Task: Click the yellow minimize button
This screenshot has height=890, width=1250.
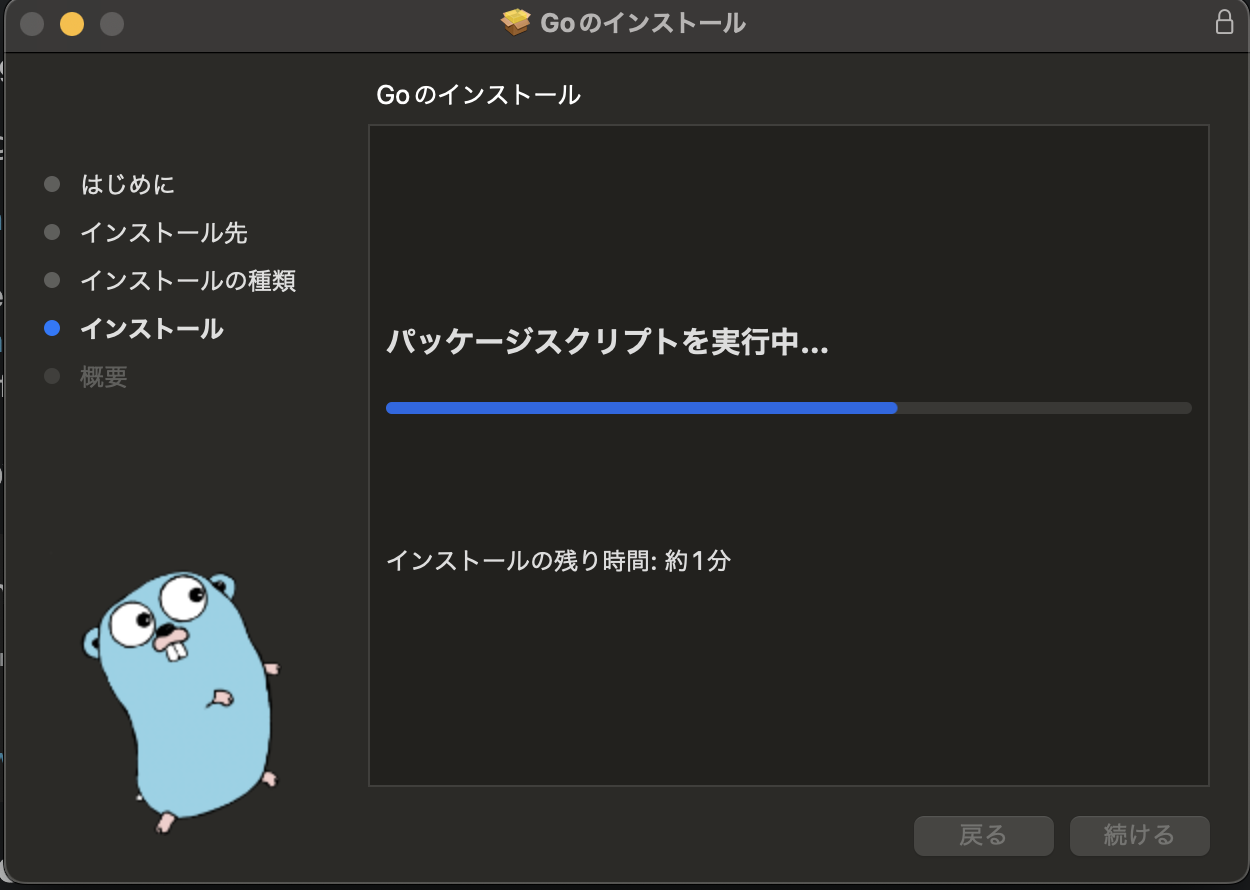Action: (71, 21)
